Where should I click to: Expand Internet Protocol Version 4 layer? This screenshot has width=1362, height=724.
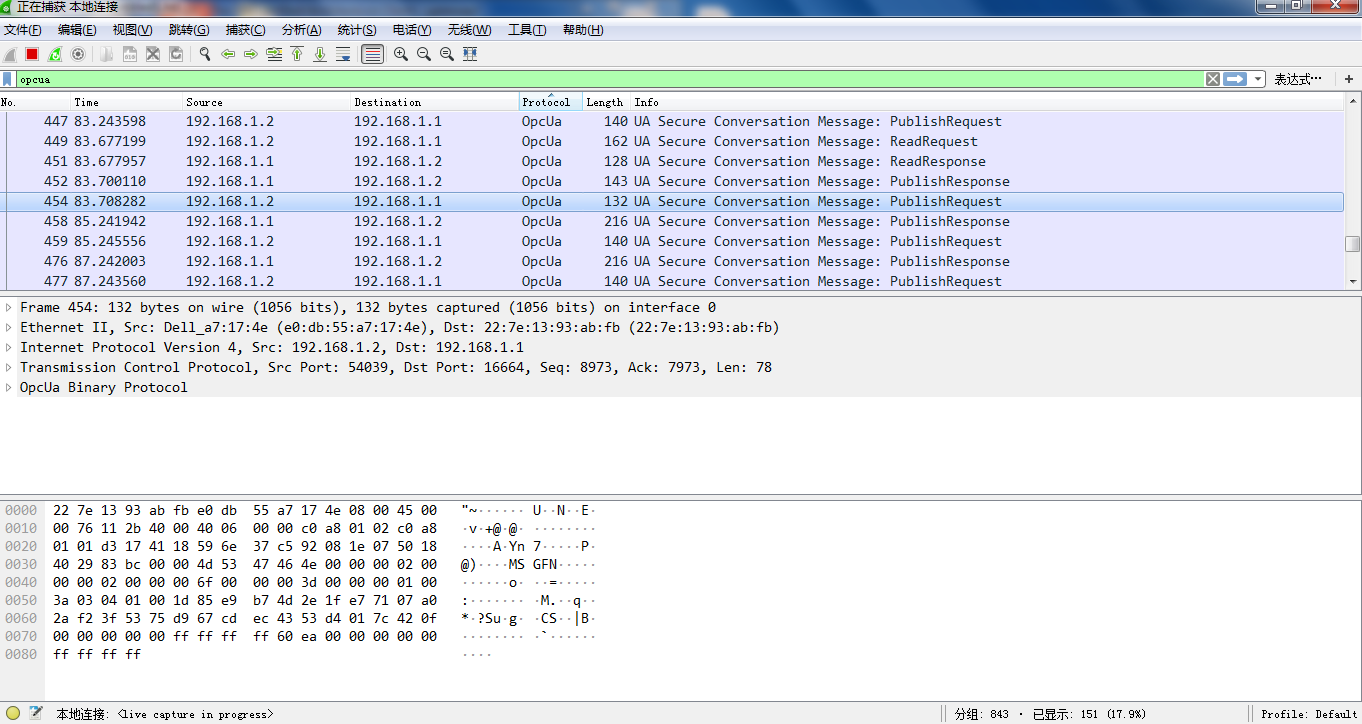(x=10, y=347)
